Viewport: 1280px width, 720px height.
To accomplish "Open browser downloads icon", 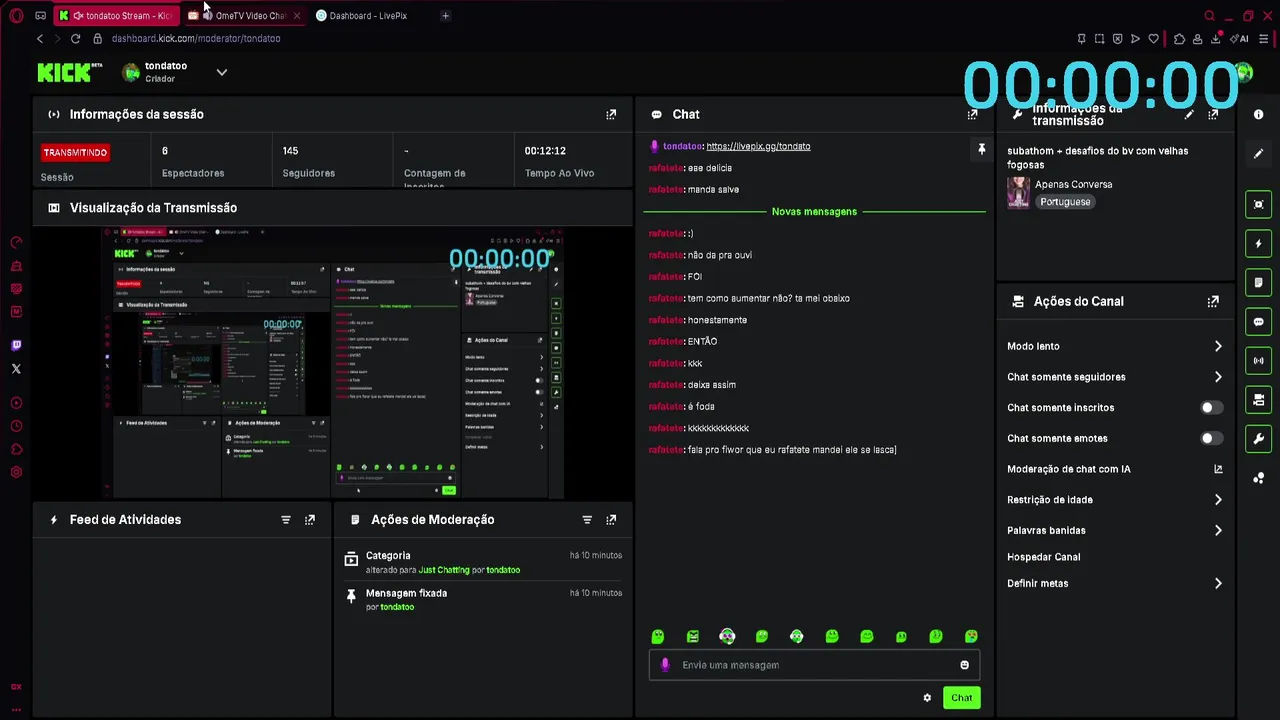I will point(1216,39).
